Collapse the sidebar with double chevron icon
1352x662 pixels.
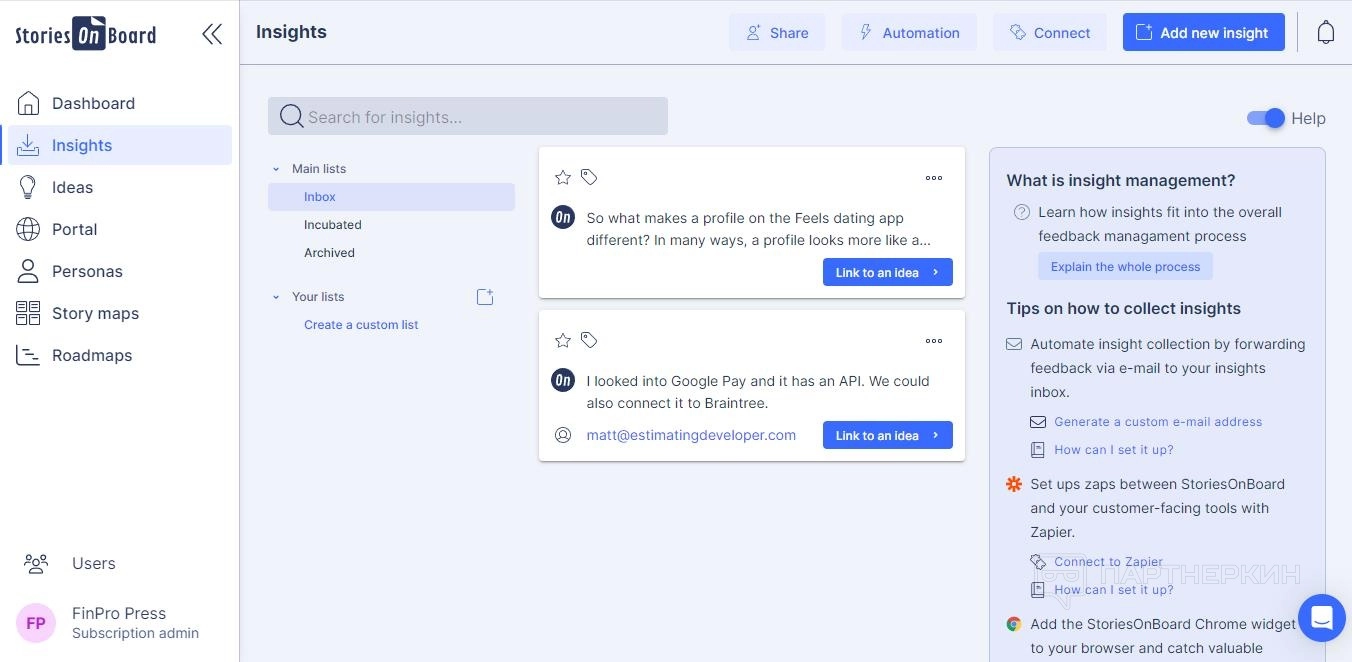[x=211, y=34]
